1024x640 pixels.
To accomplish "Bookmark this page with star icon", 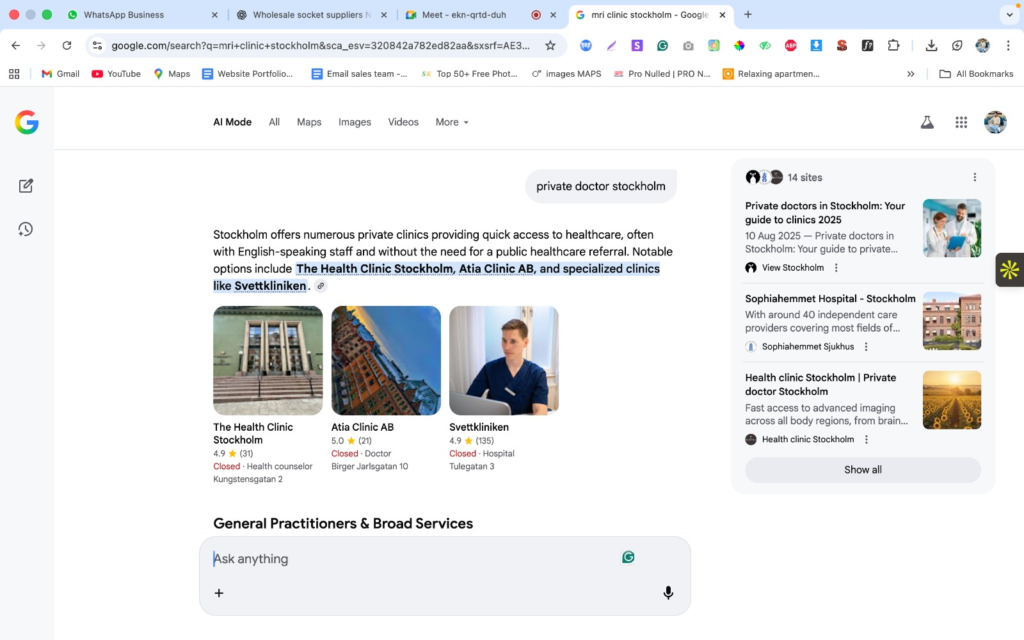I will coord(551,45).
